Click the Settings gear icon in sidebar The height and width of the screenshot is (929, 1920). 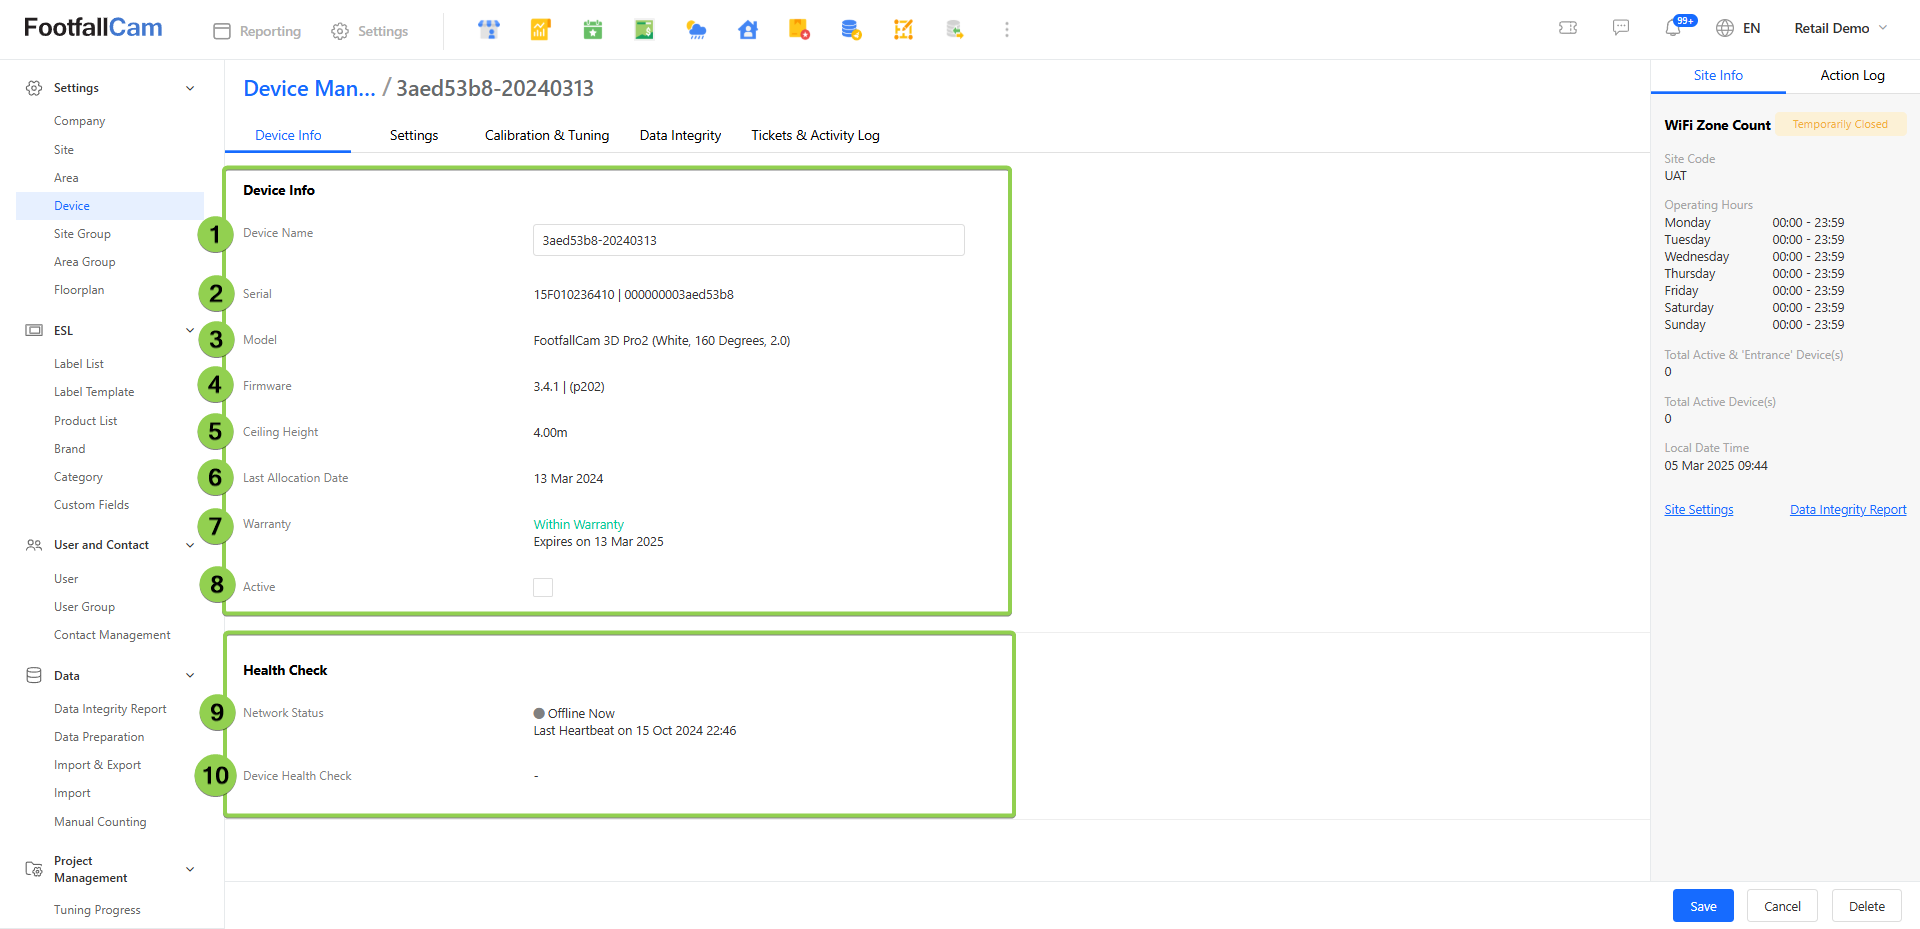click(34, 88)
